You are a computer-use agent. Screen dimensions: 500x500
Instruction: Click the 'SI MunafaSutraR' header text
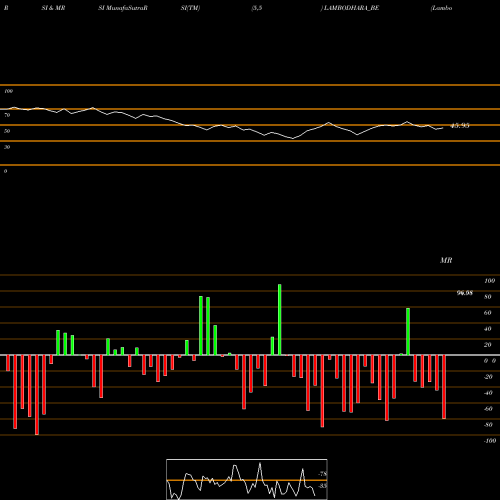[123, 8]
